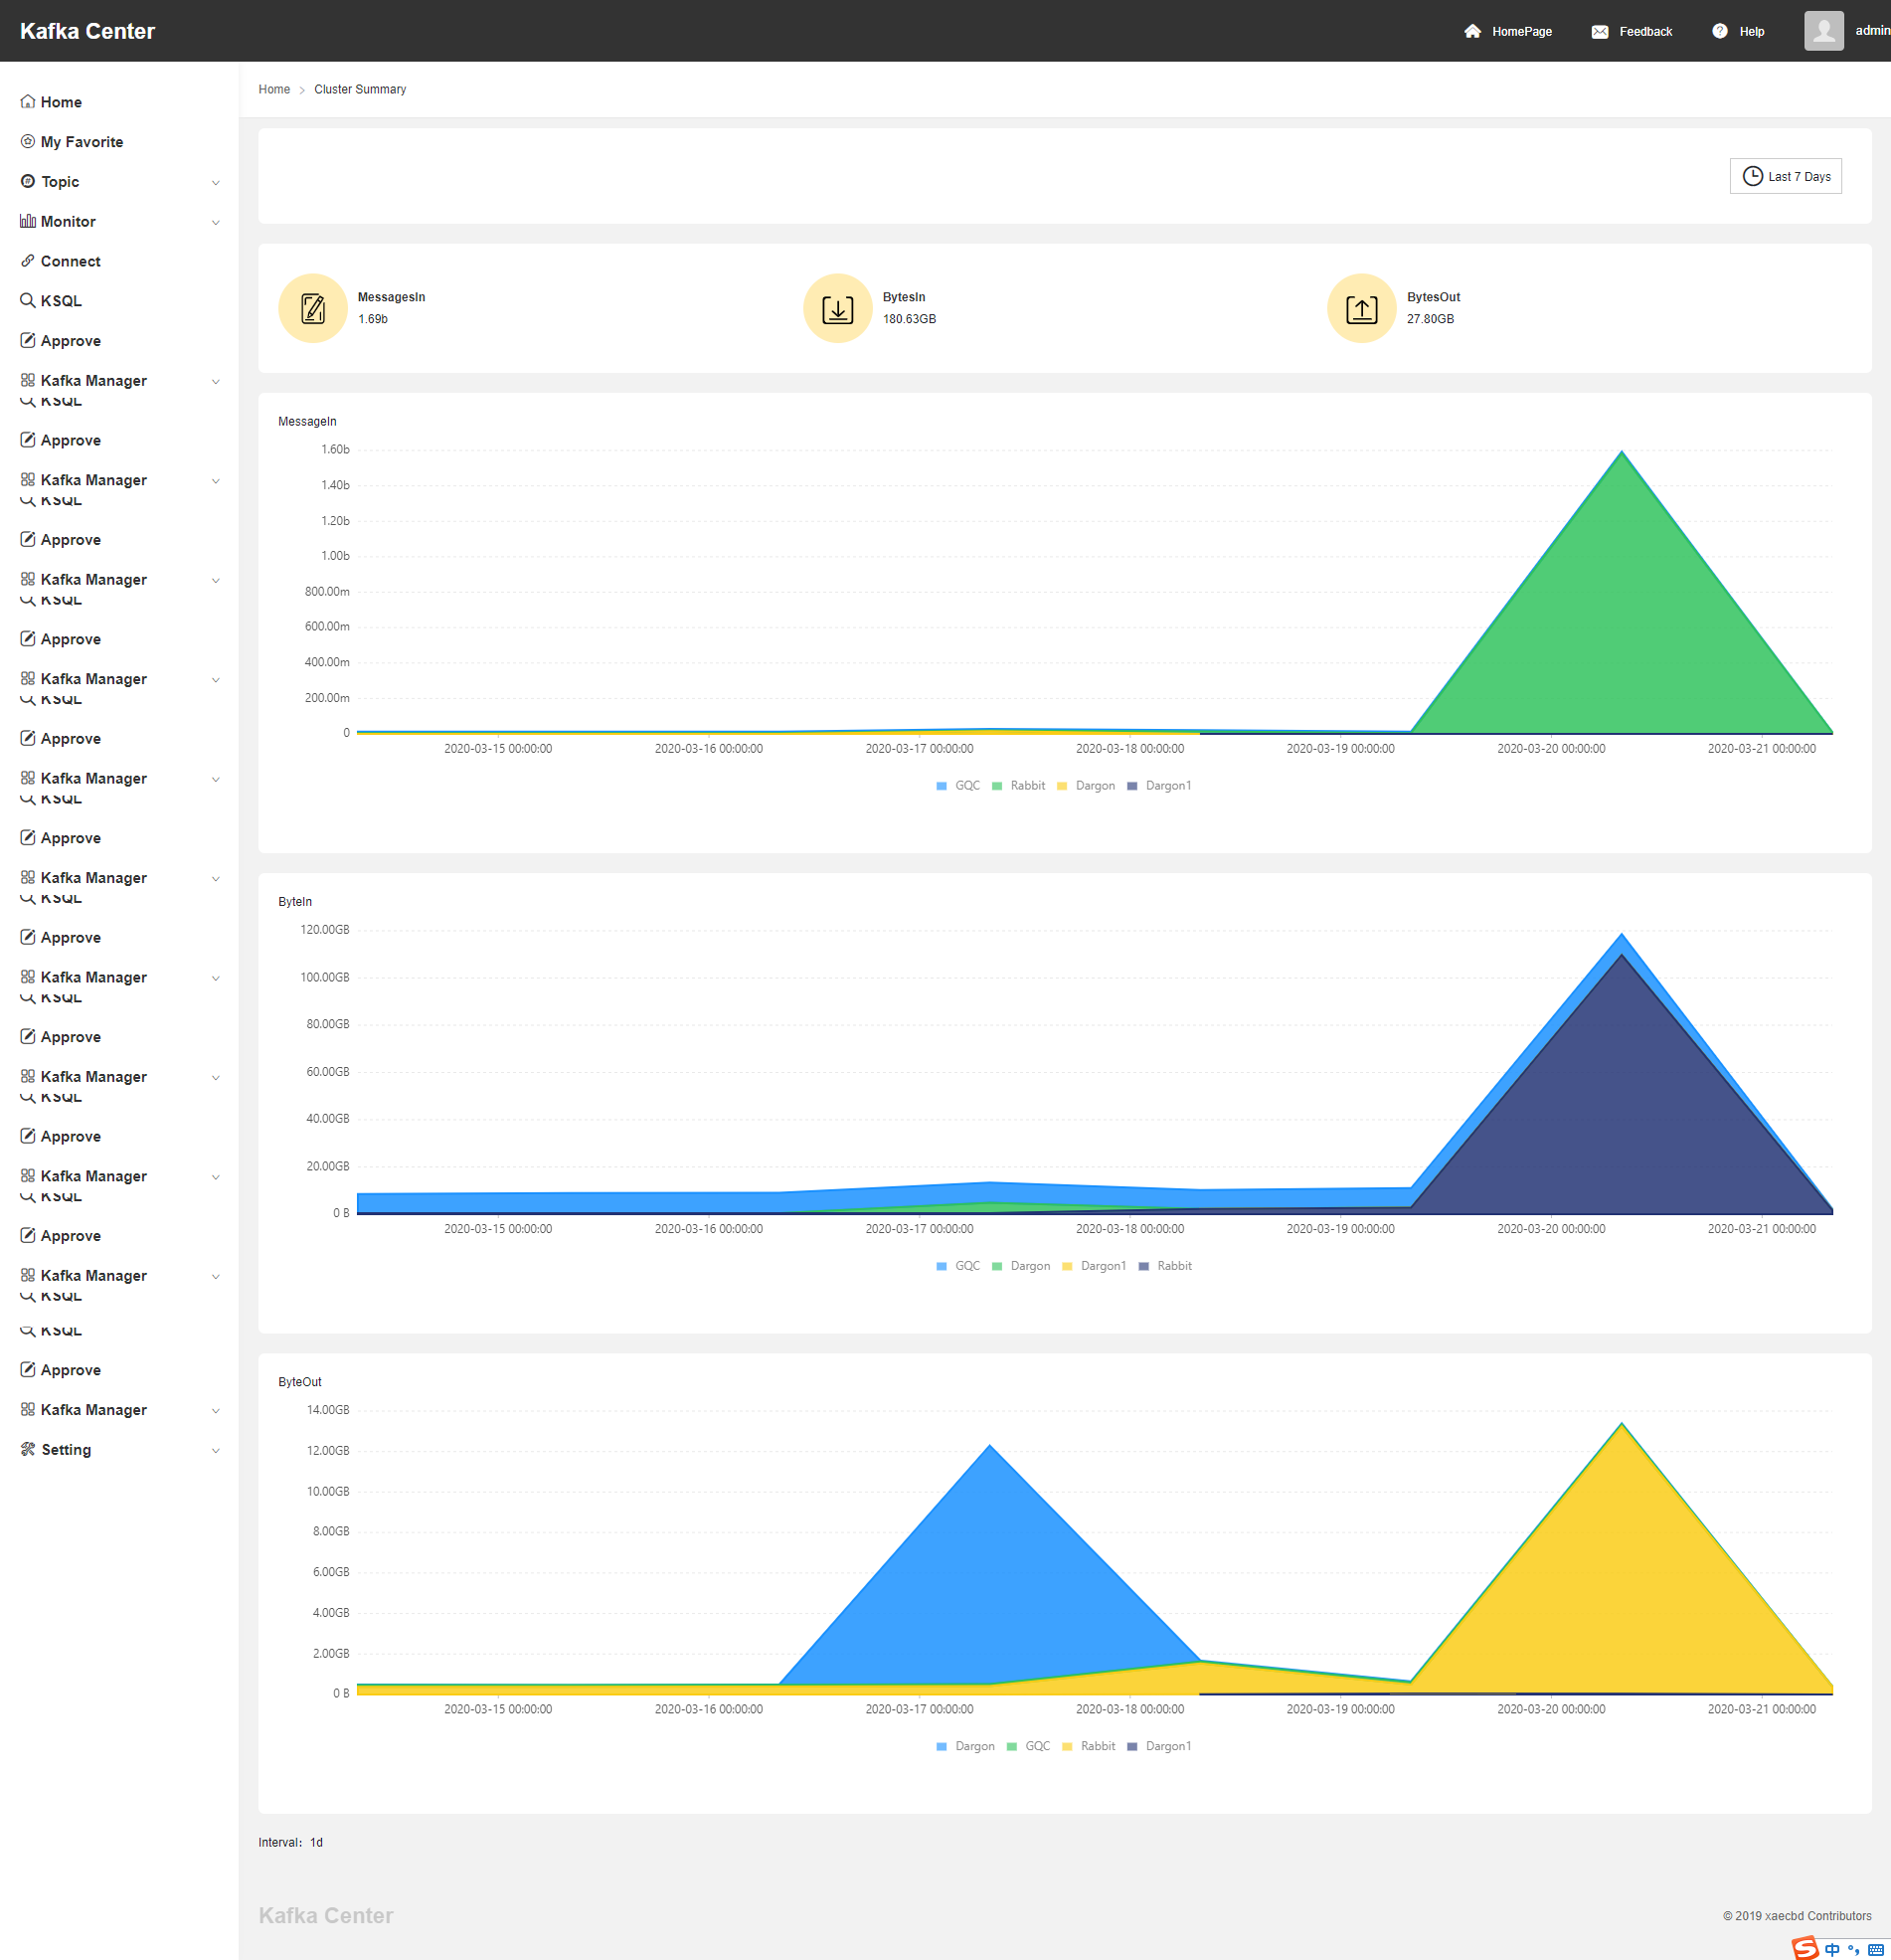1891x1960 pixels.
Task: Open the admin avatar icon
Action: 1824,31
